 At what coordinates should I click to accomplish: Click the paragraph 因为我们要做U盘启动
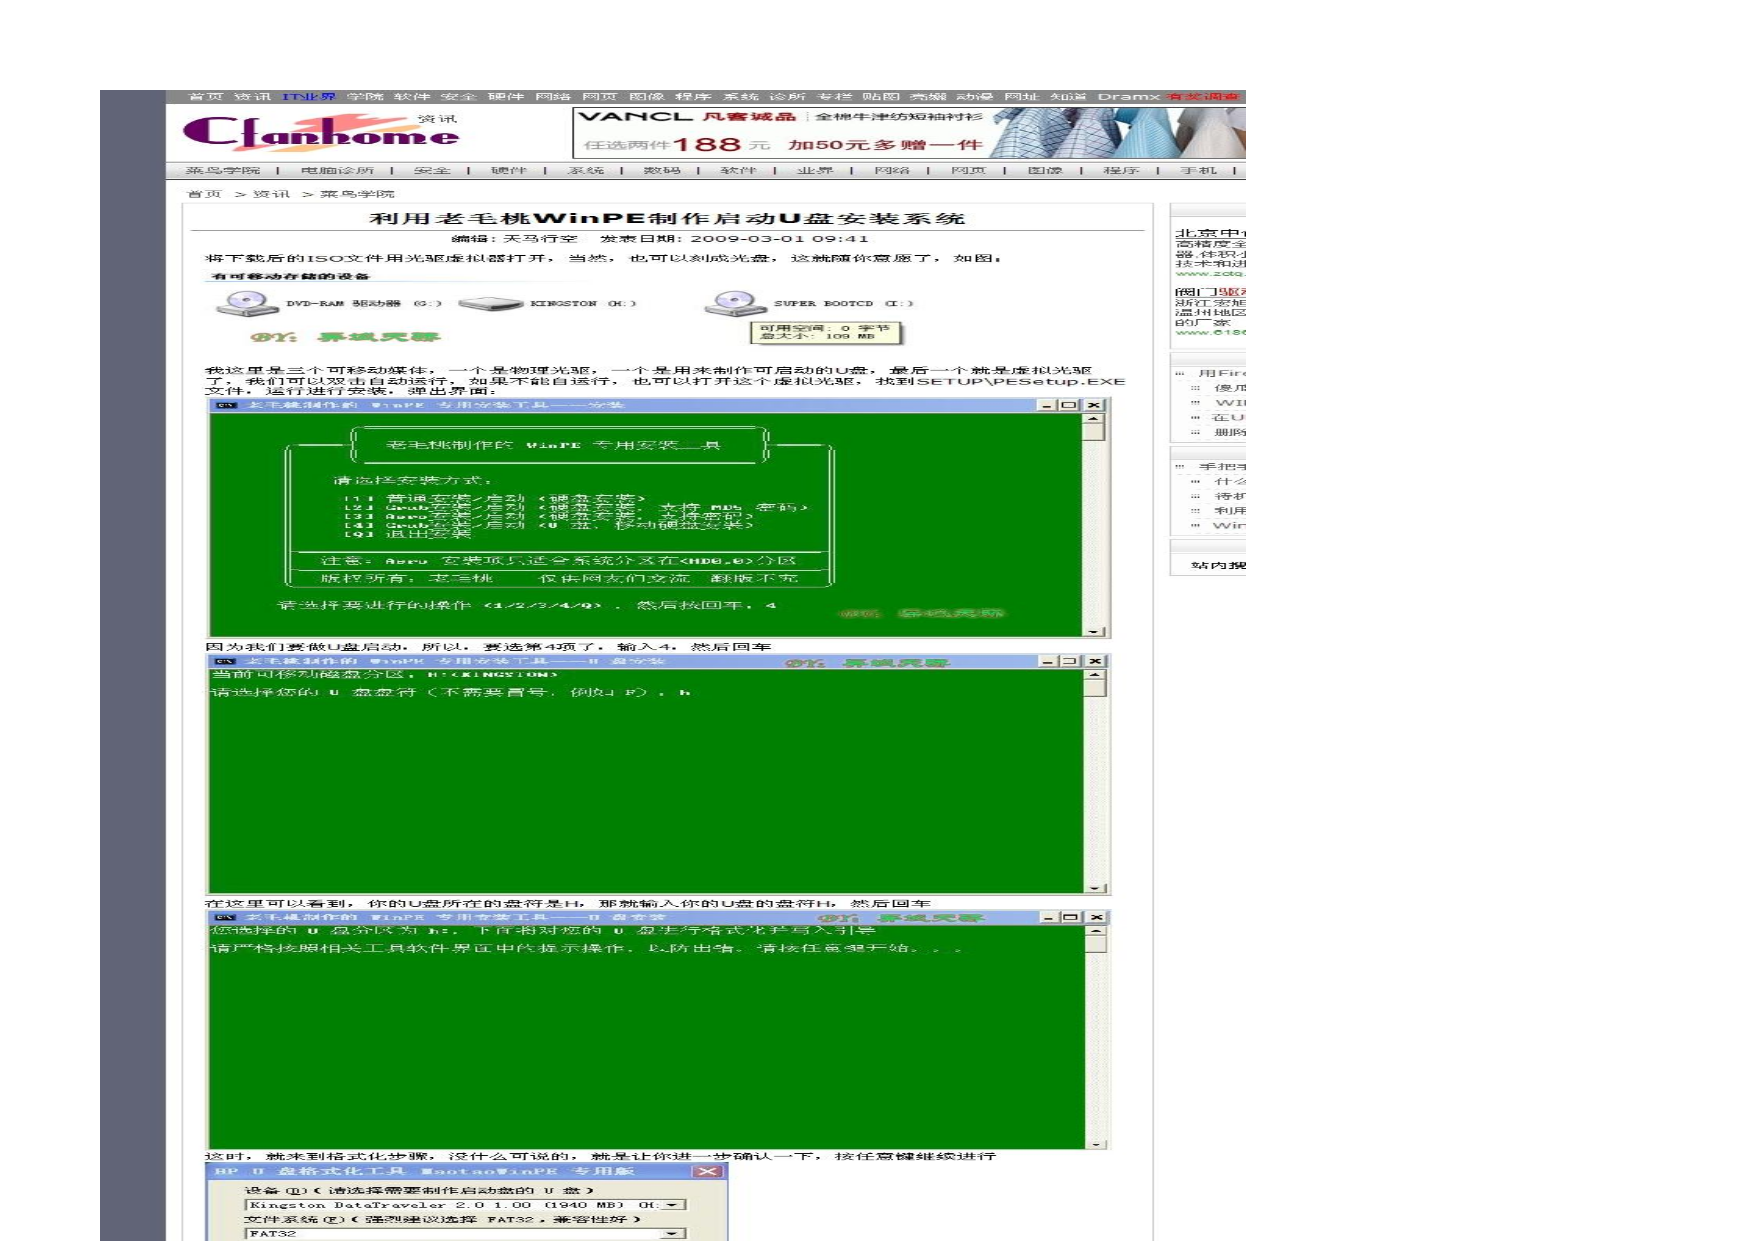click(x=488, y=647)
